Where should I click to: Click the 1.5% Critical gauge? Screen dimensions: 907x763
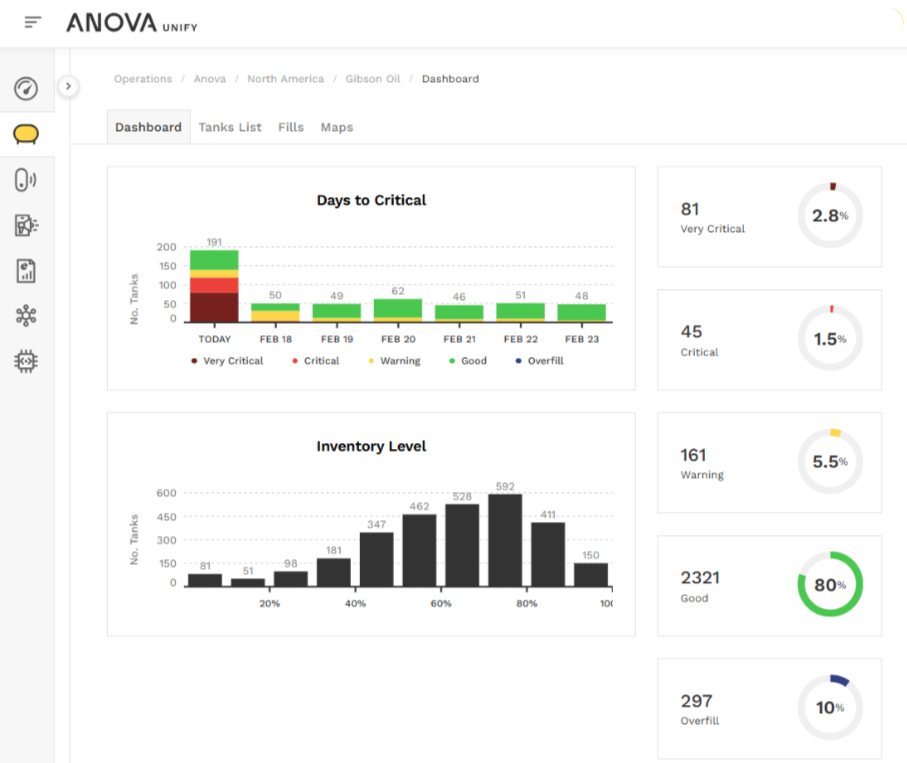click(x=830, y=338)
